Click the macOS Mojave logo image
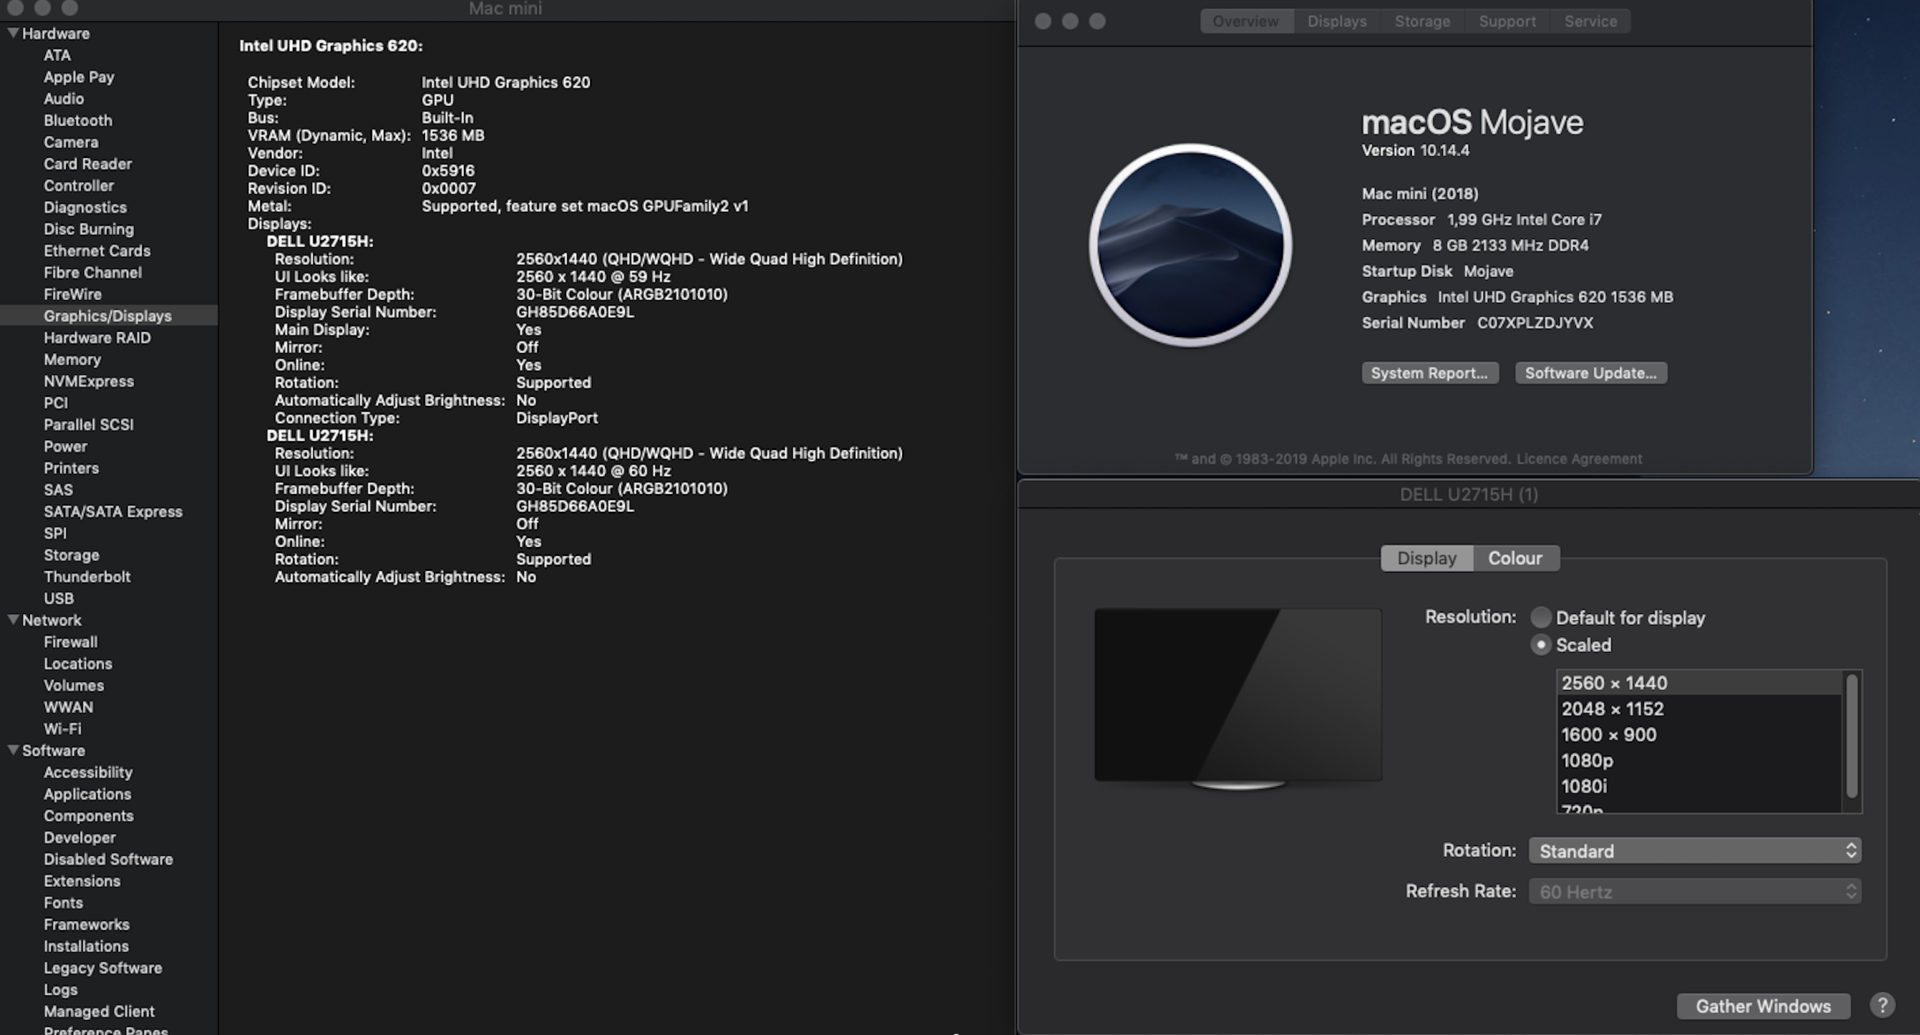The image size is (1920, 1035). click(x=1190, y=245)
